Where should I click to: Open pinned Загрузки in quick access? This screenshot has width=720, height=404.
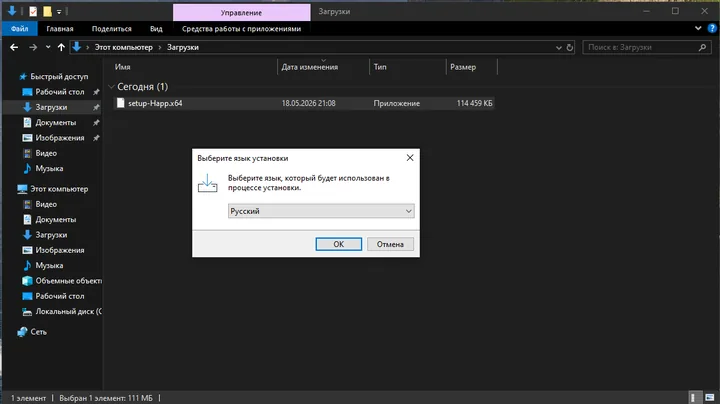click(x=51, y=107)
